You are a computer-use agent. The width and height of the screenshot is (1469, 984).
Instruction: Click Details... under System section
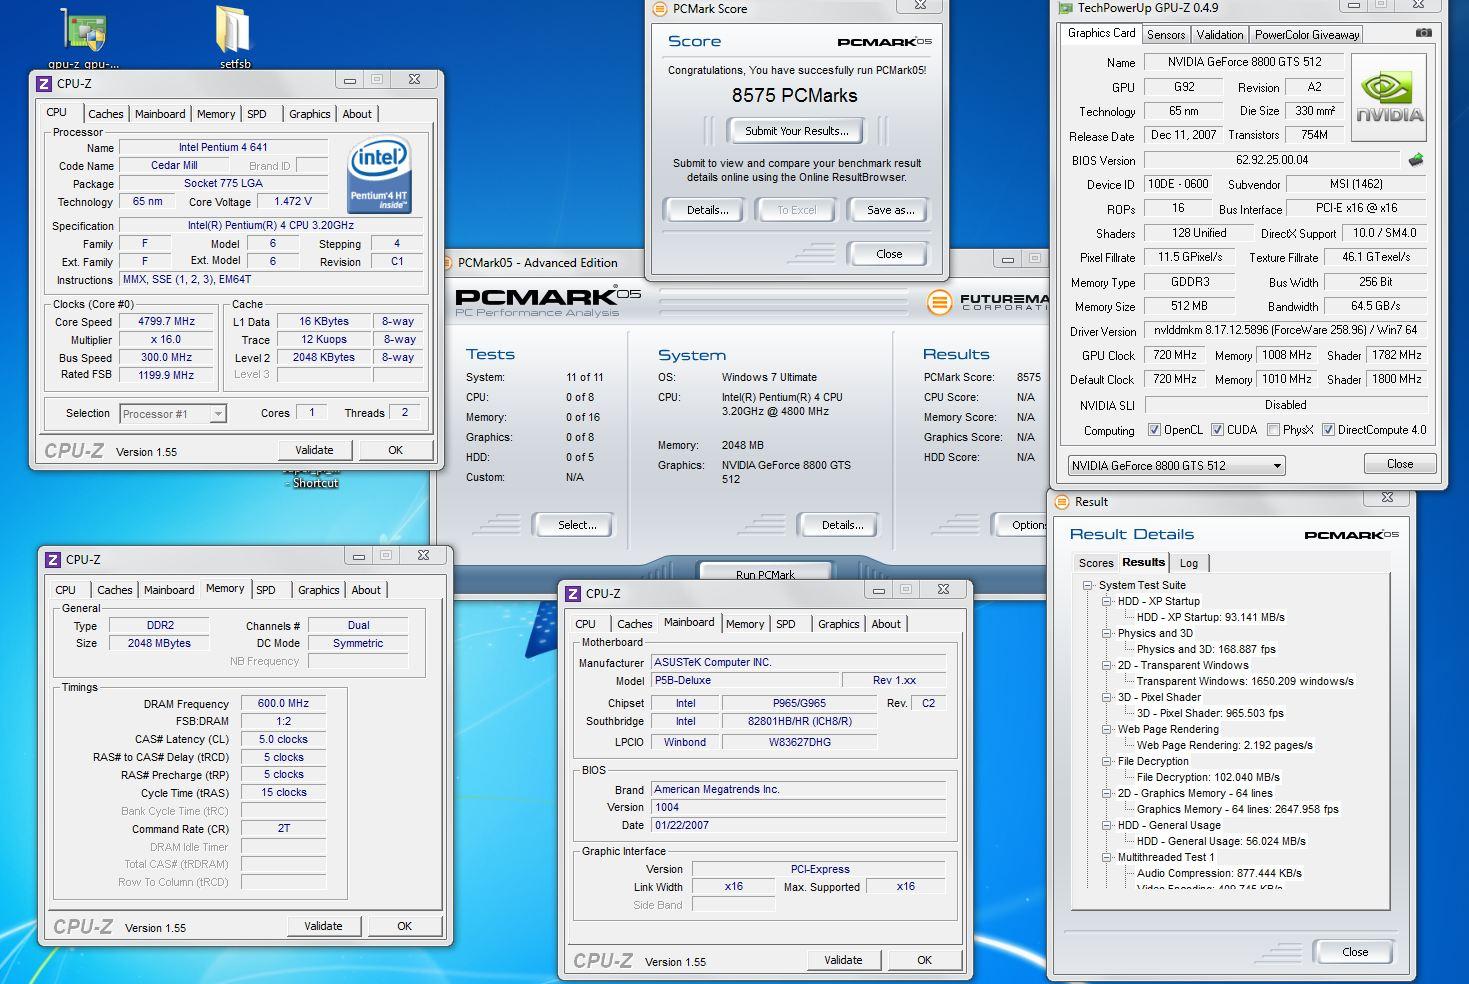(842, 525)
